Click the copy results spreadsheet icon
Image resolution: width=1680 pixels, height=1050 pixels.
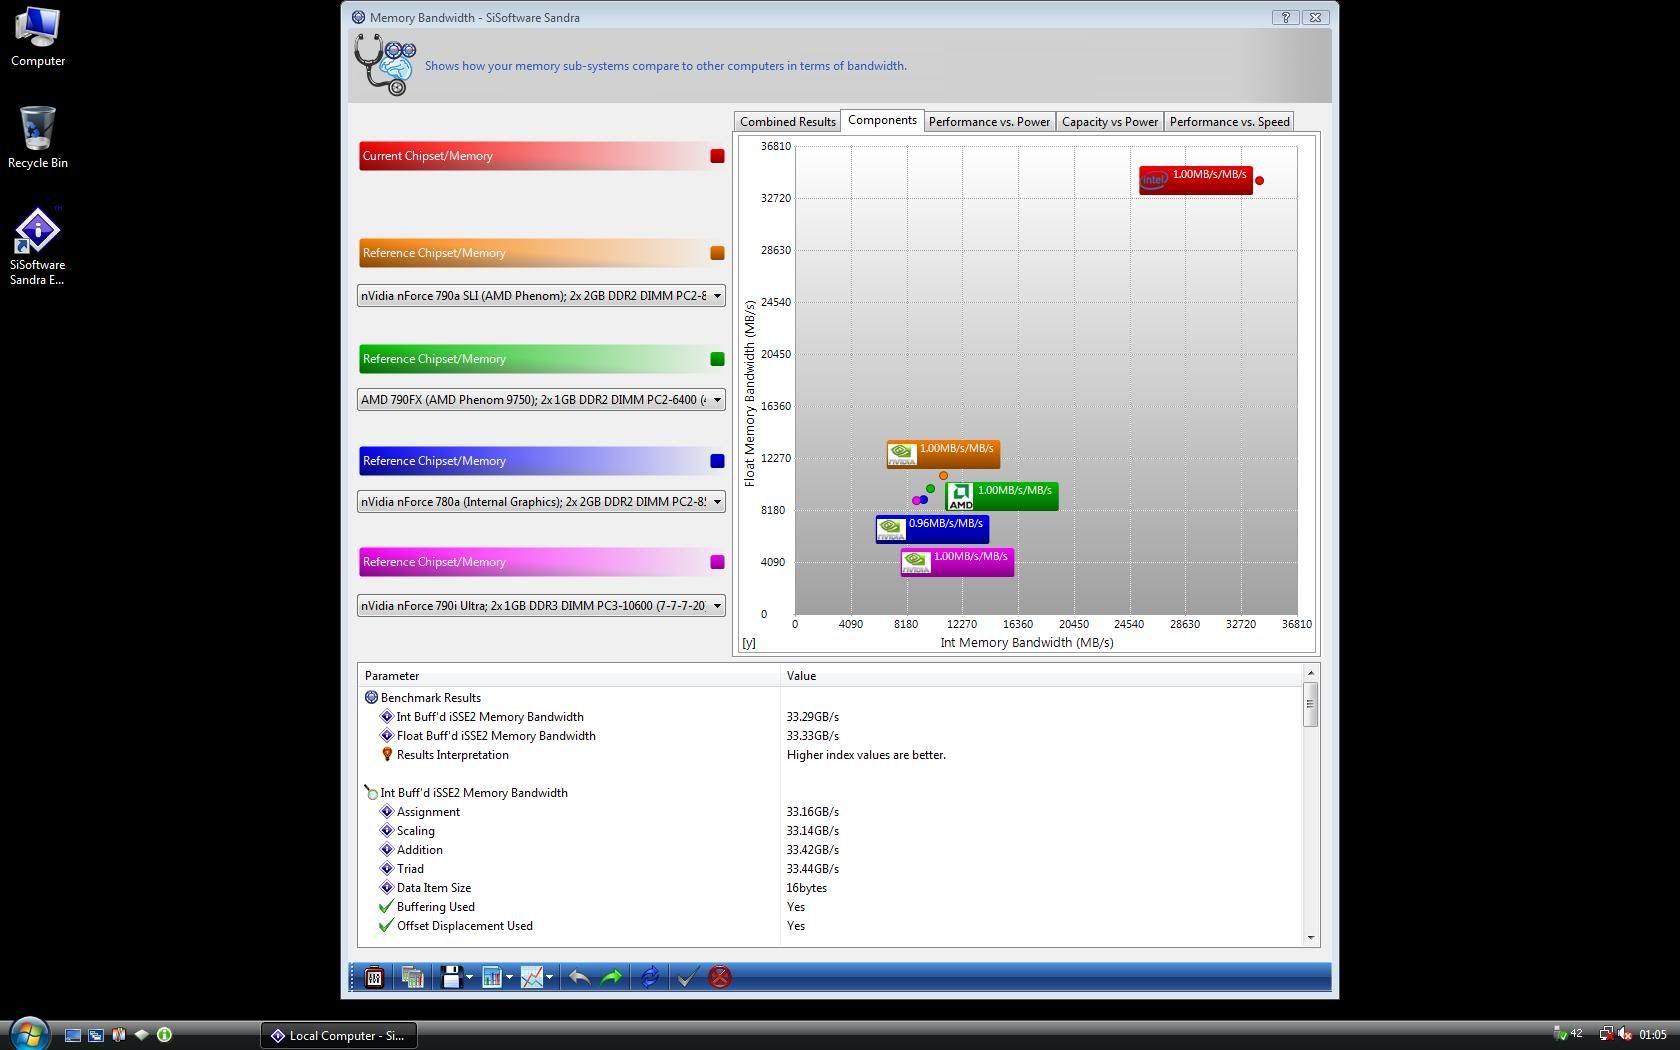point(411,977)
